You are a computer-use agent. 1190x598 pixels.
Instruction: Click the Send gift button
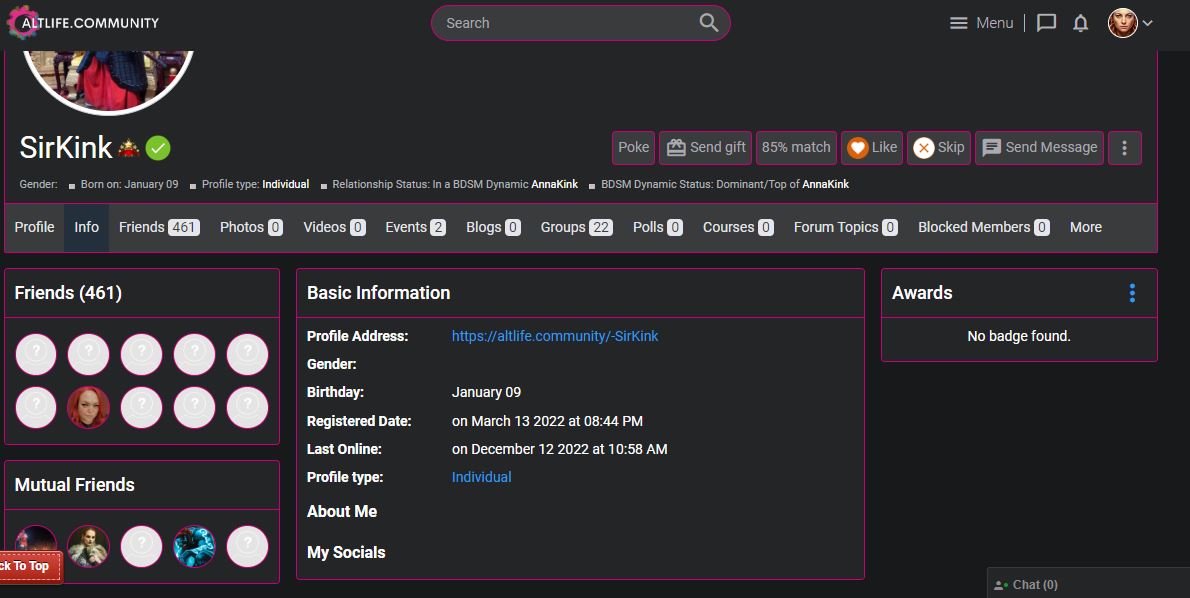coord(705,148)
